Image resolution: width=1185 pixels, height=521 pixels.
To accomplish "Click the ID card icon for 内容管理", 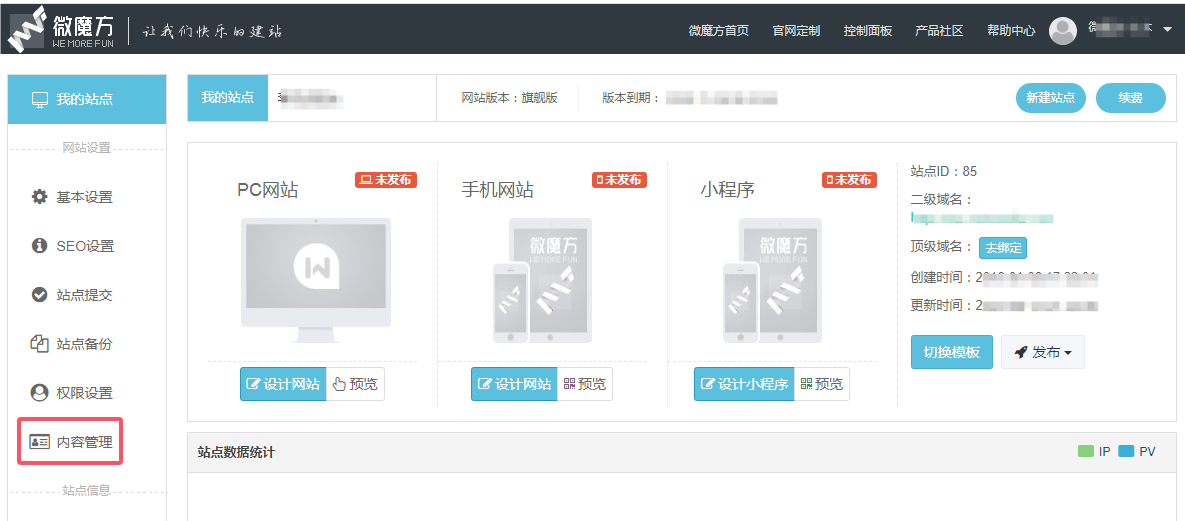I will (x=39, y=442).
